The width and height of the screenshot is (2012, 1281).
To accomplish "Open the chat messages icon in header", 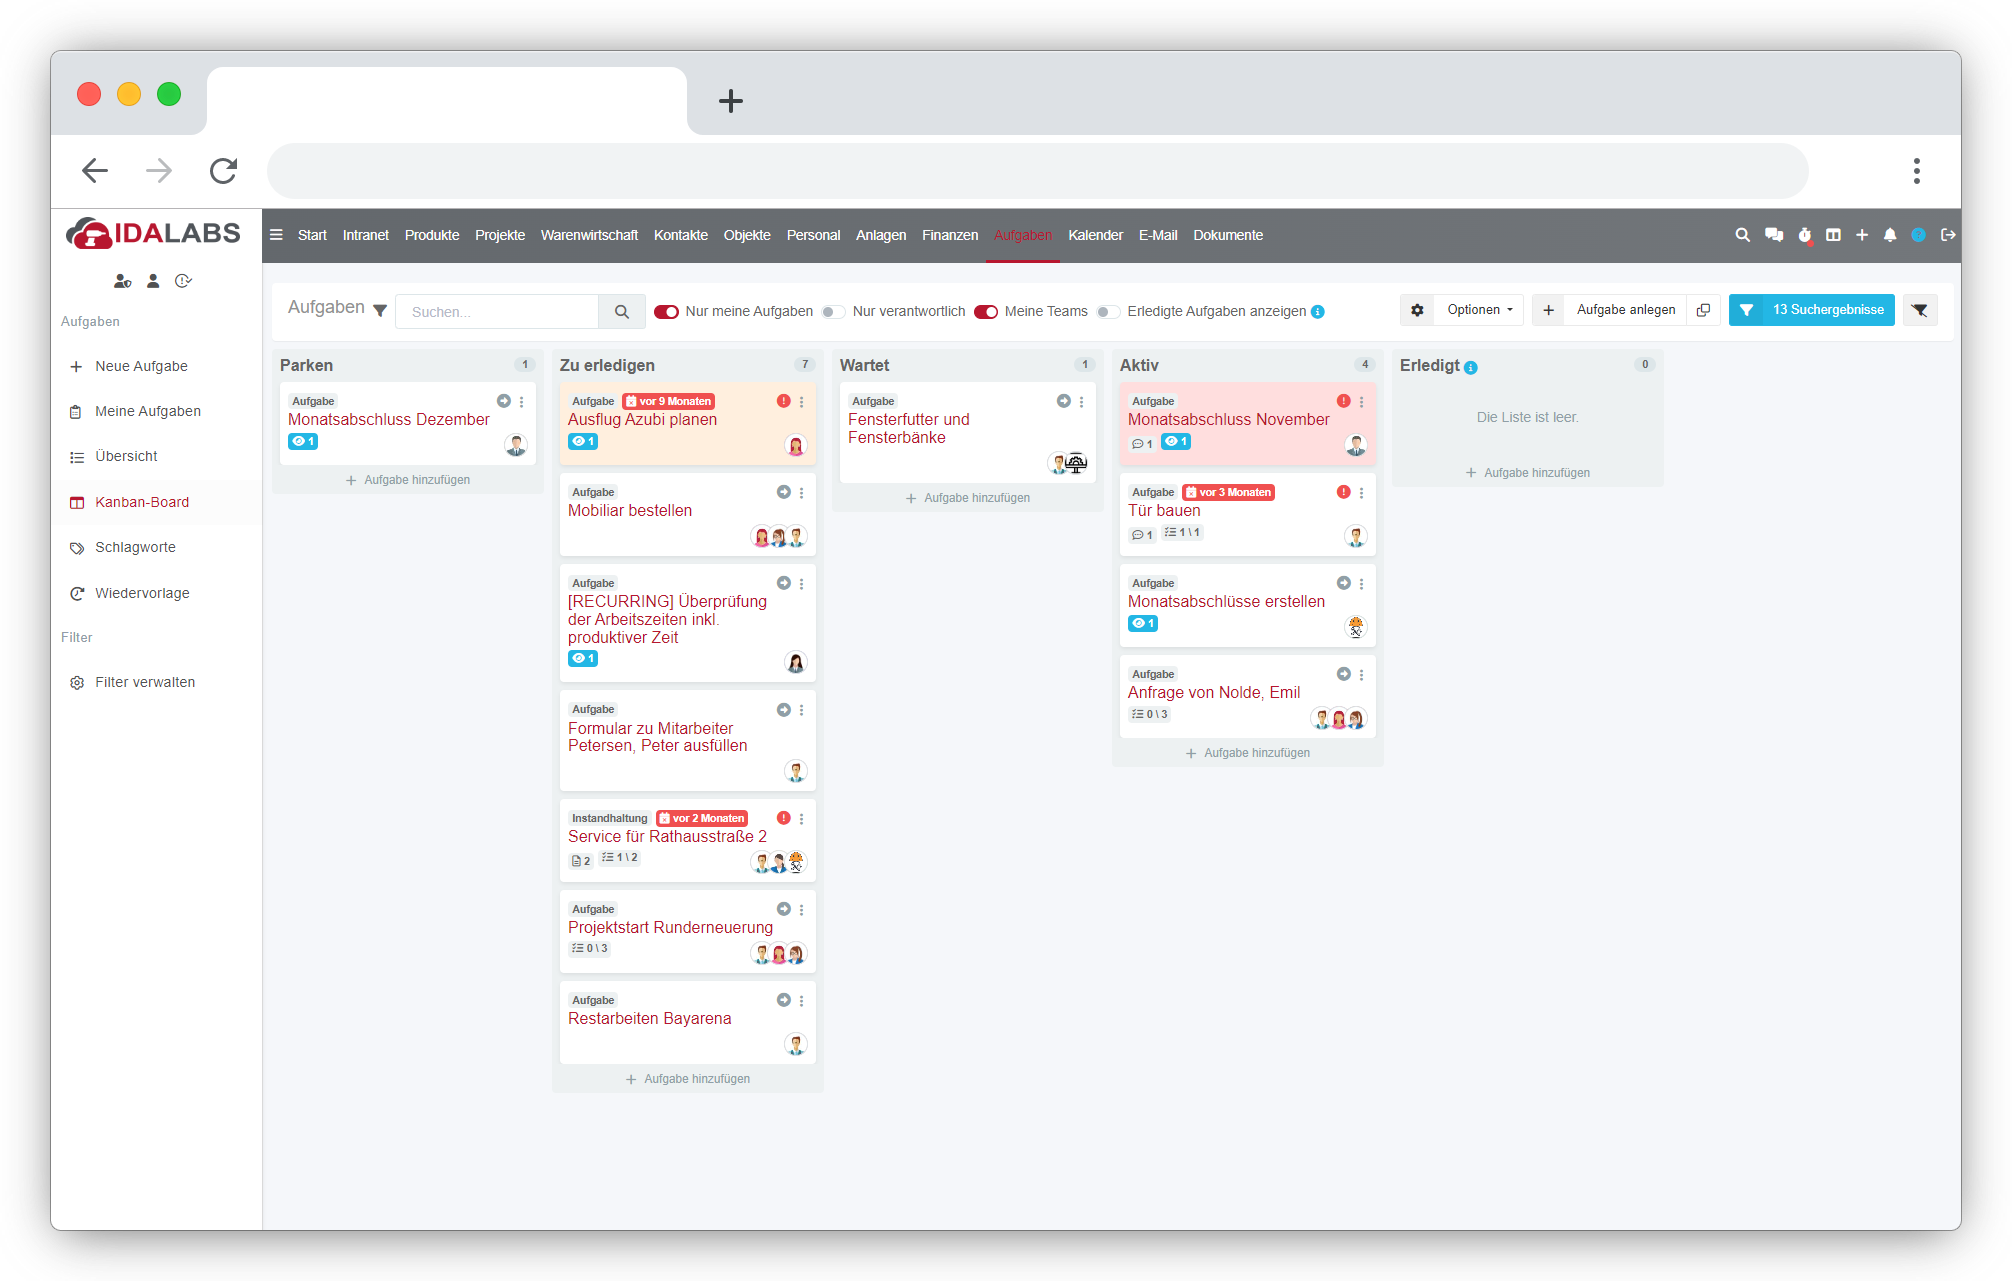I will tap(1773, 235).
